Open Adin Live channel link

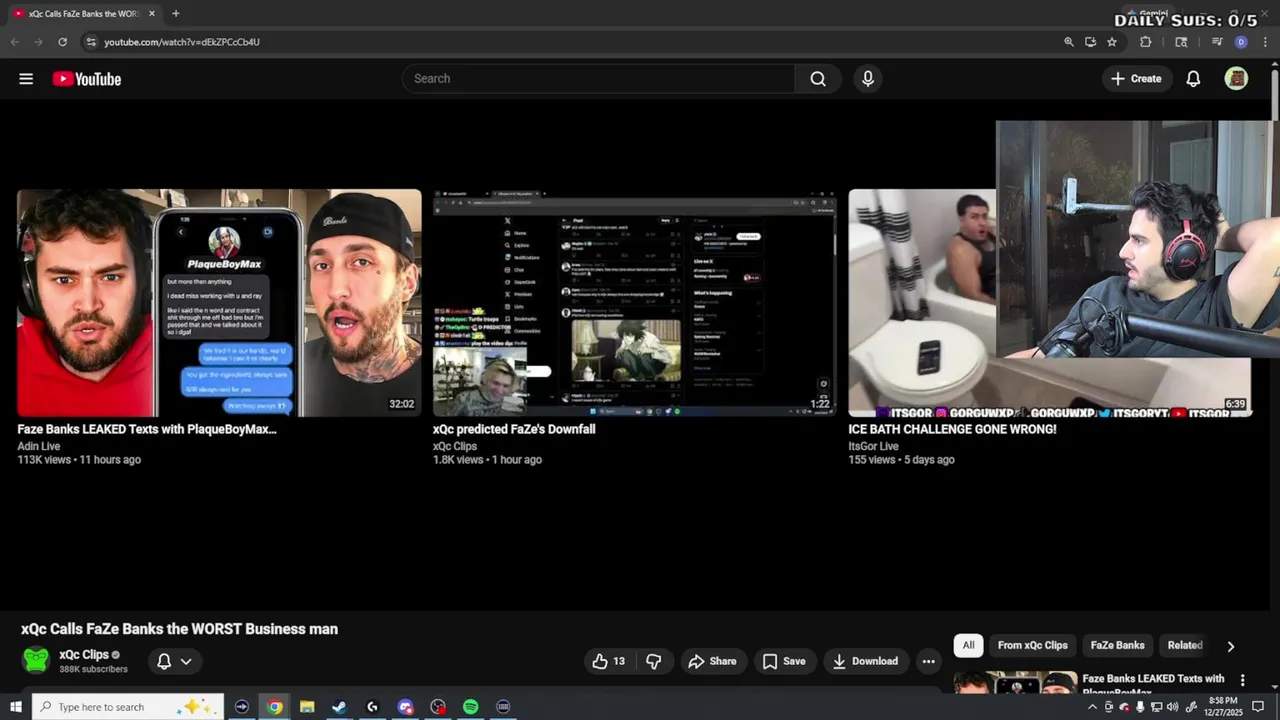(x=39, y=446)
